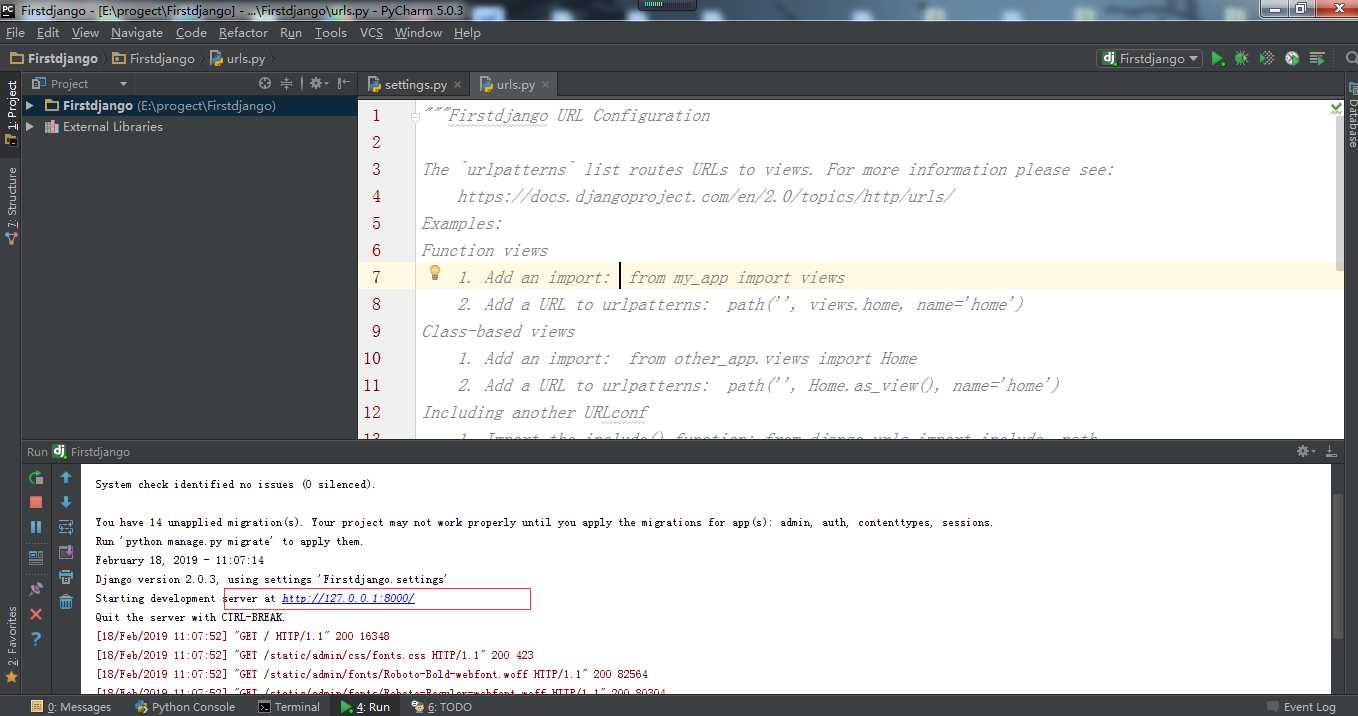Toggle the 2: Favorites side tab
Screen dimensions: 1358x716
pos(11,644)
